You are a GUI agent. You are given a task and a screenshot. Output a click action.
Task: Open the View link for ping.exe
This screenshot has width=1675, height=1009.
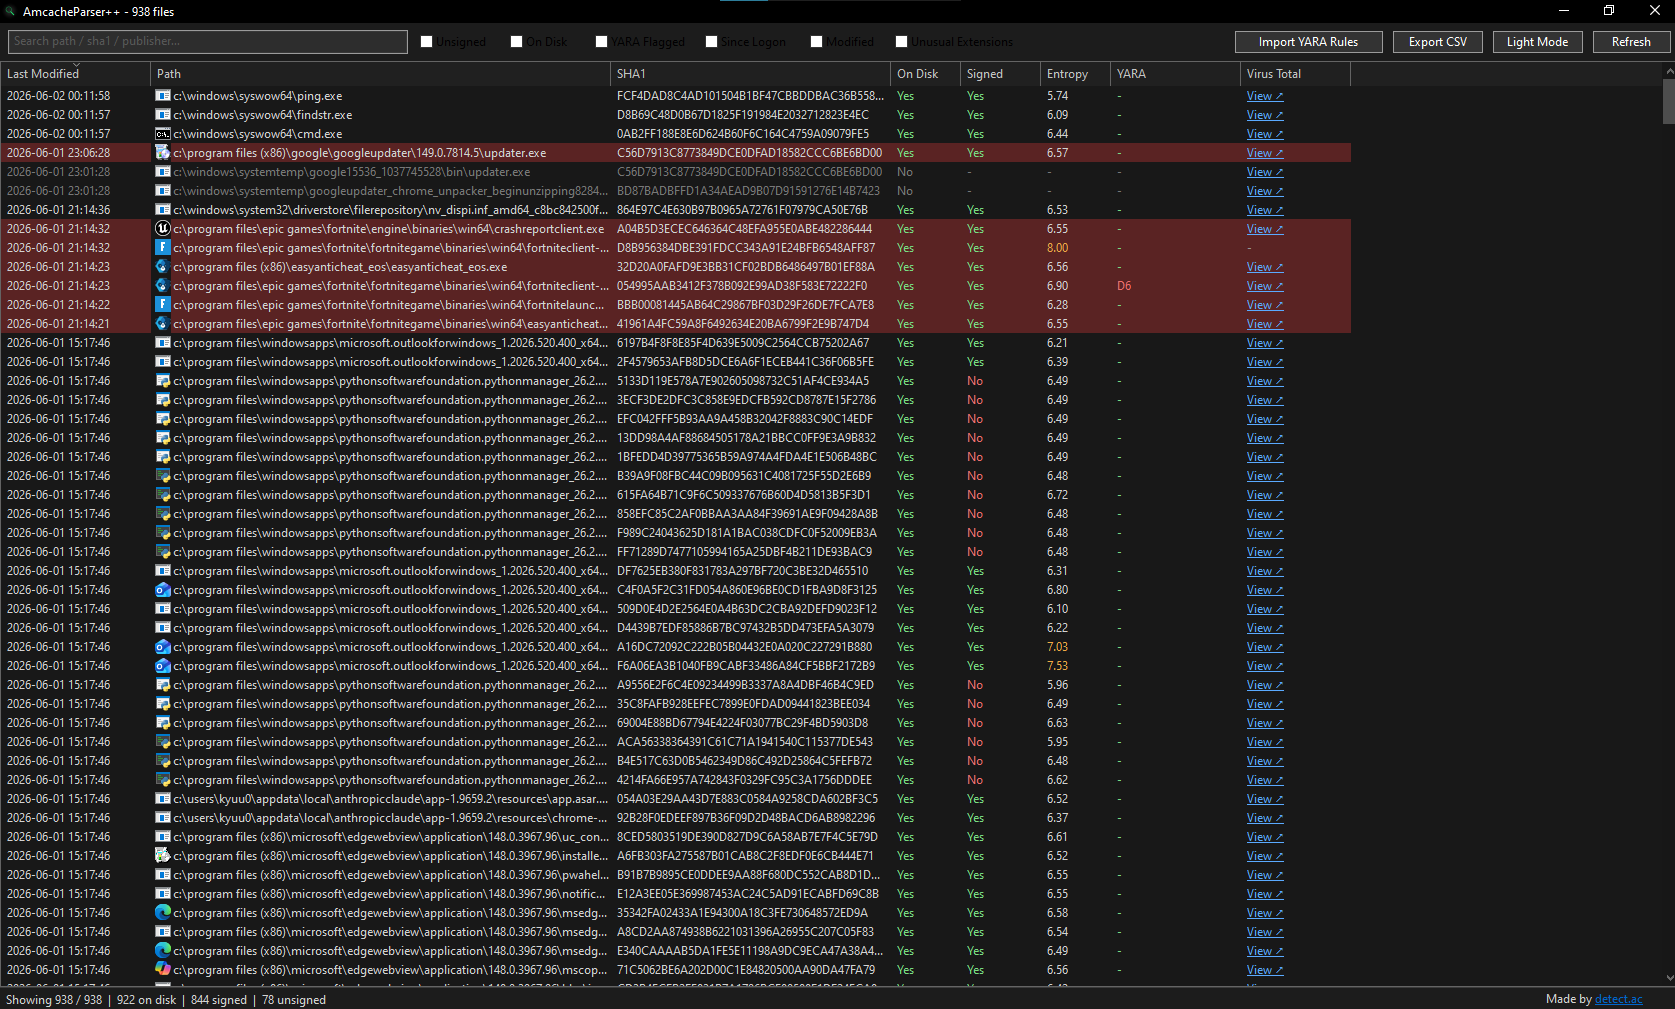tap(1264, 96)
